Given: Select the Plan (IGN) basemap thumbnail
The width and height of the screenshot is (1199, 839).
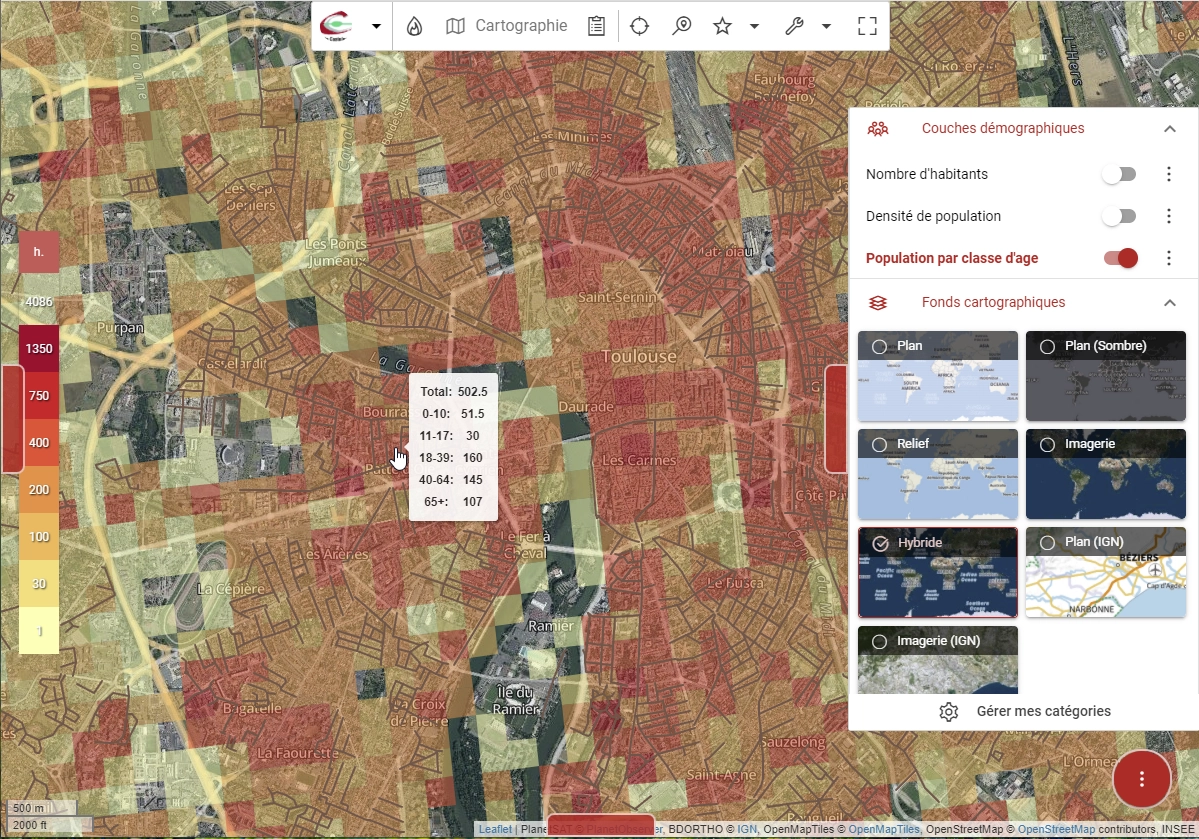Looking at the screenshot, I should coord(1105,572).
